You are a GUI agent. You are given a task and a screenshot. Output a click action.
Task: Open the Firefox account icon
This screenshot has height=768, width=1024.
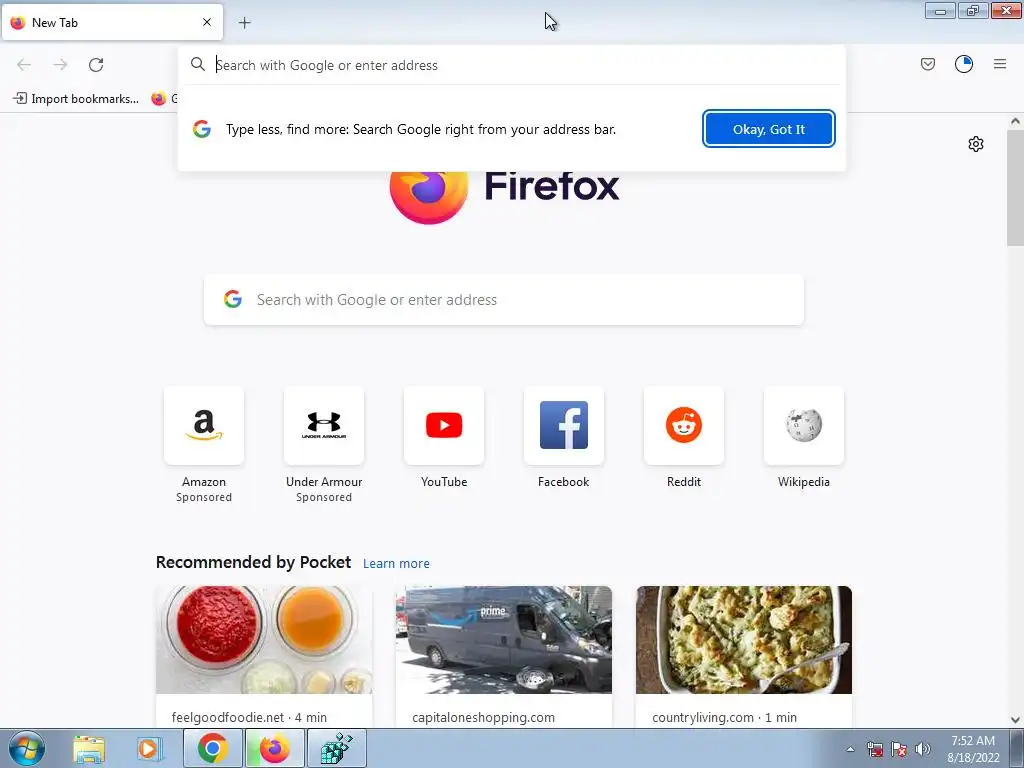pyautogui.click(x=964, y=64)
